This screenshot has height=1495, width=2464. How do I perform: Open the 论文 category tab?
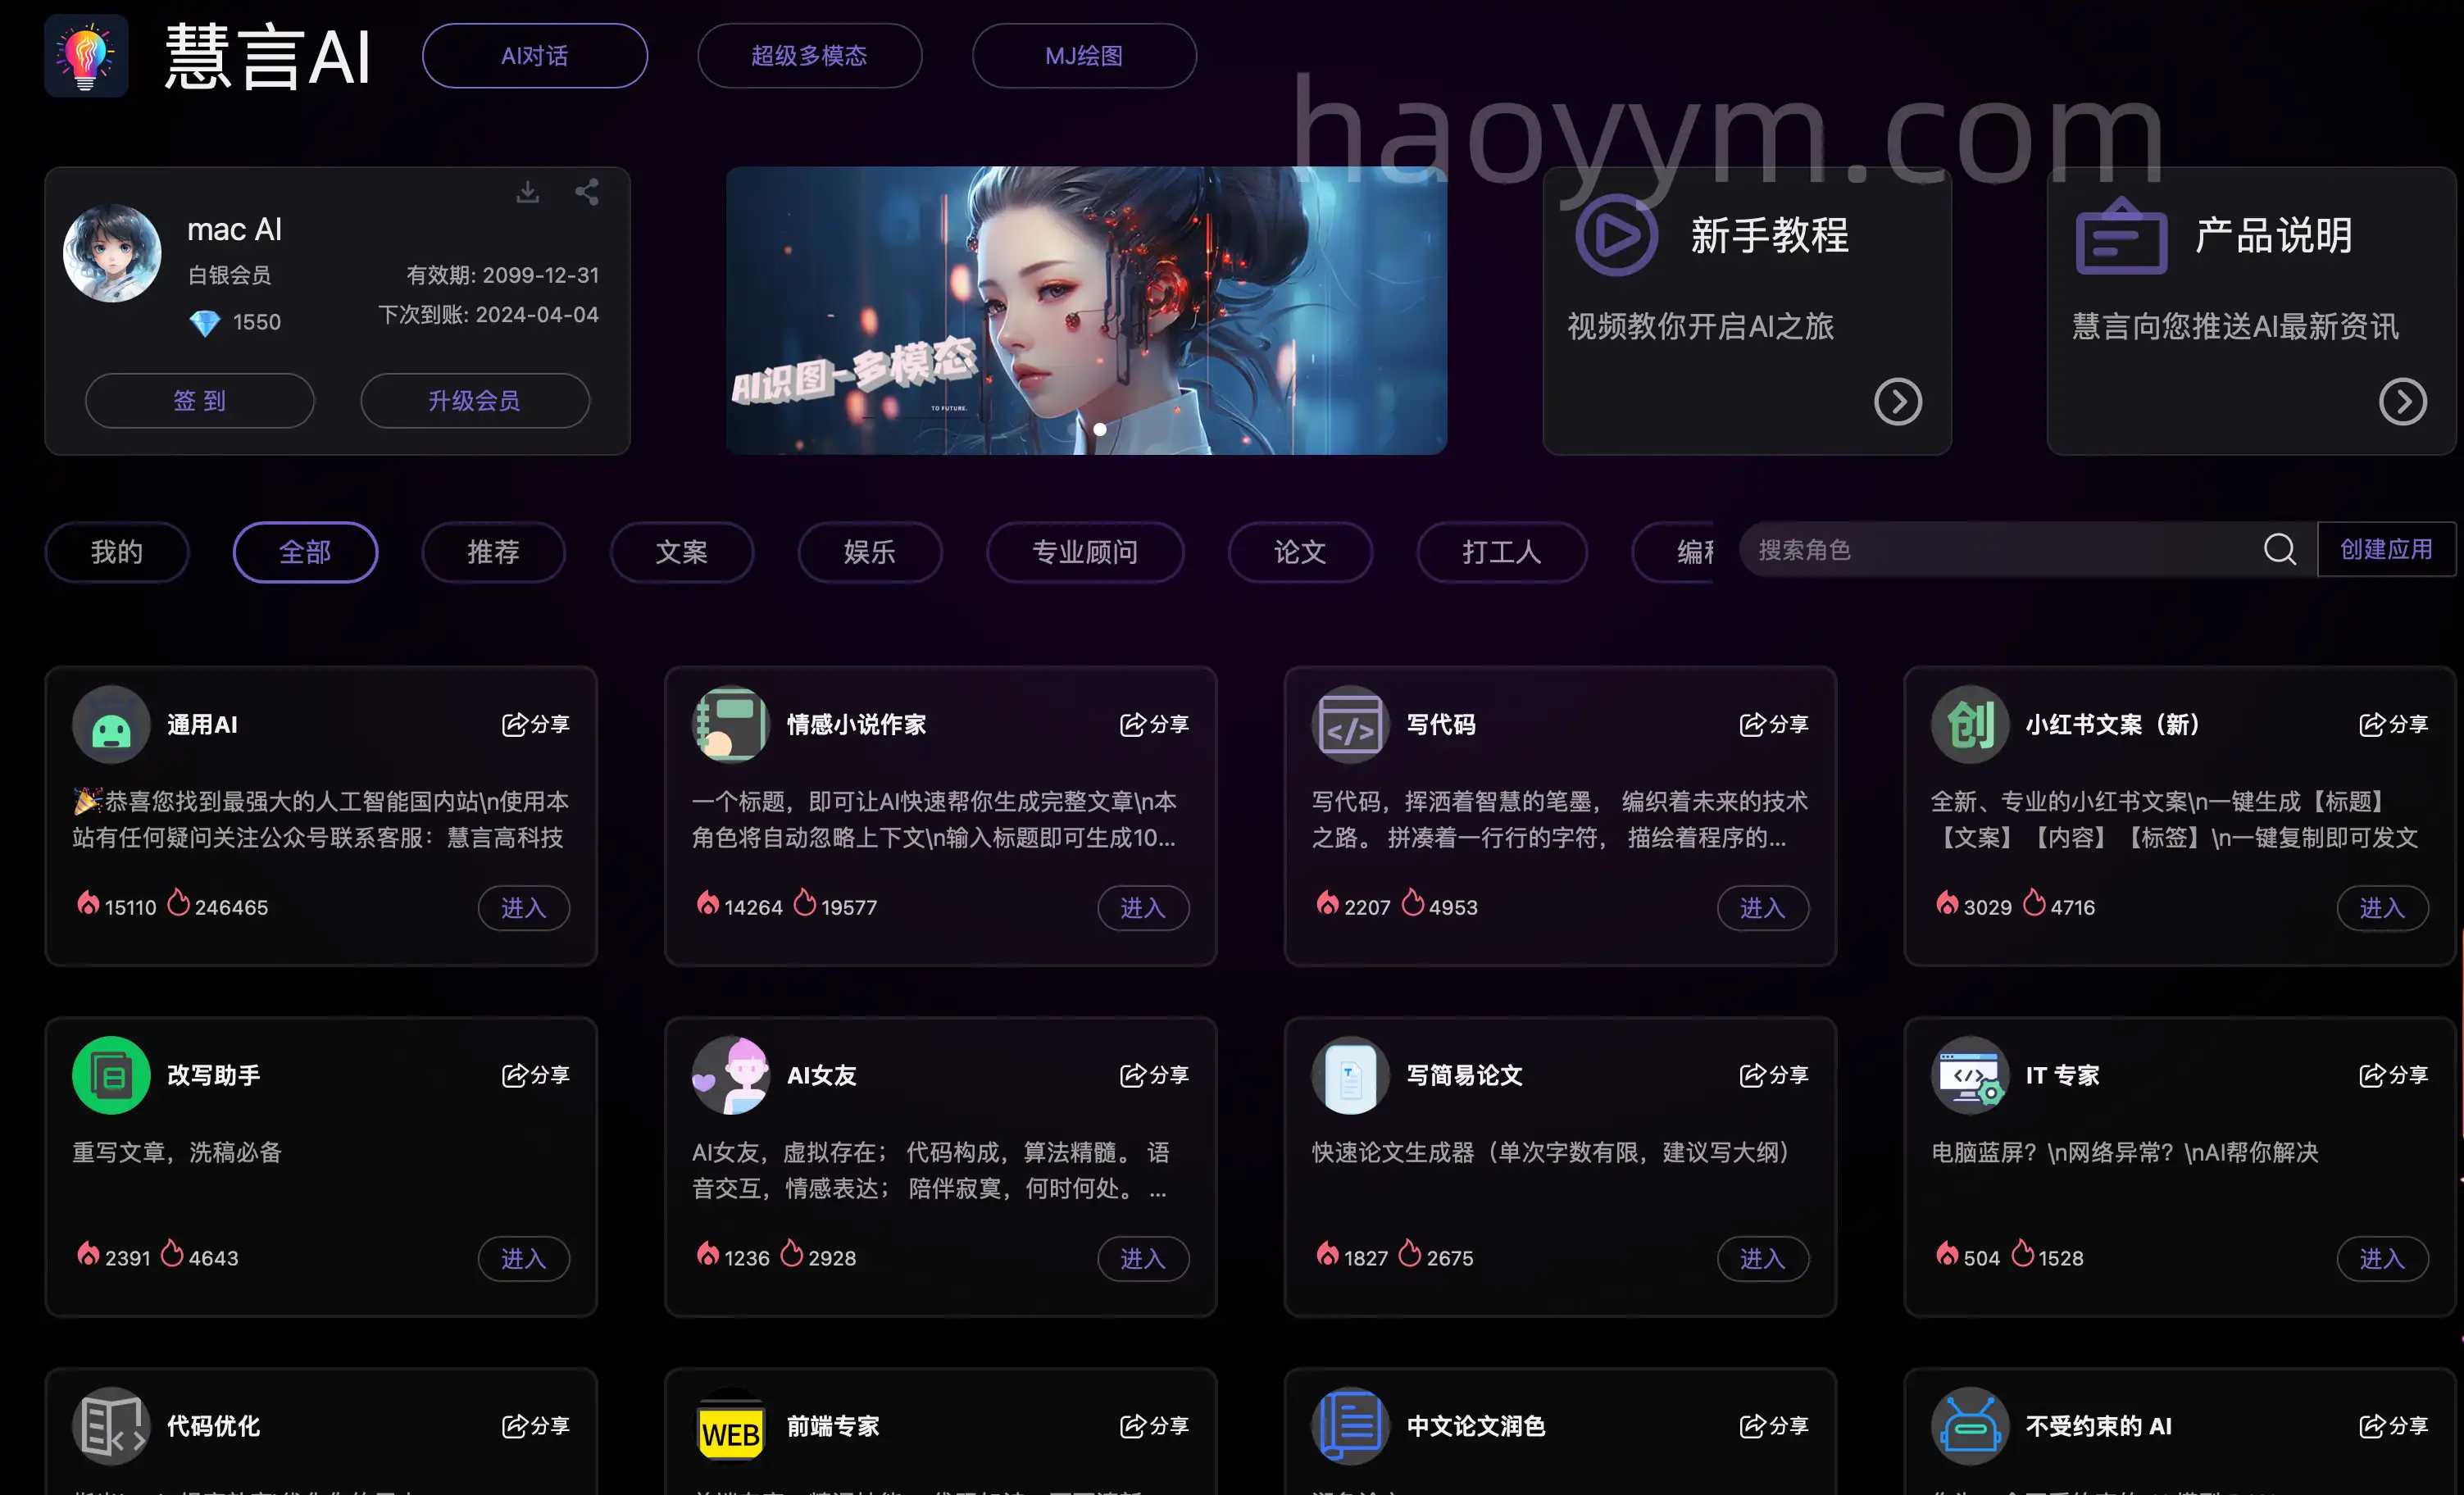click(1300, 552)
